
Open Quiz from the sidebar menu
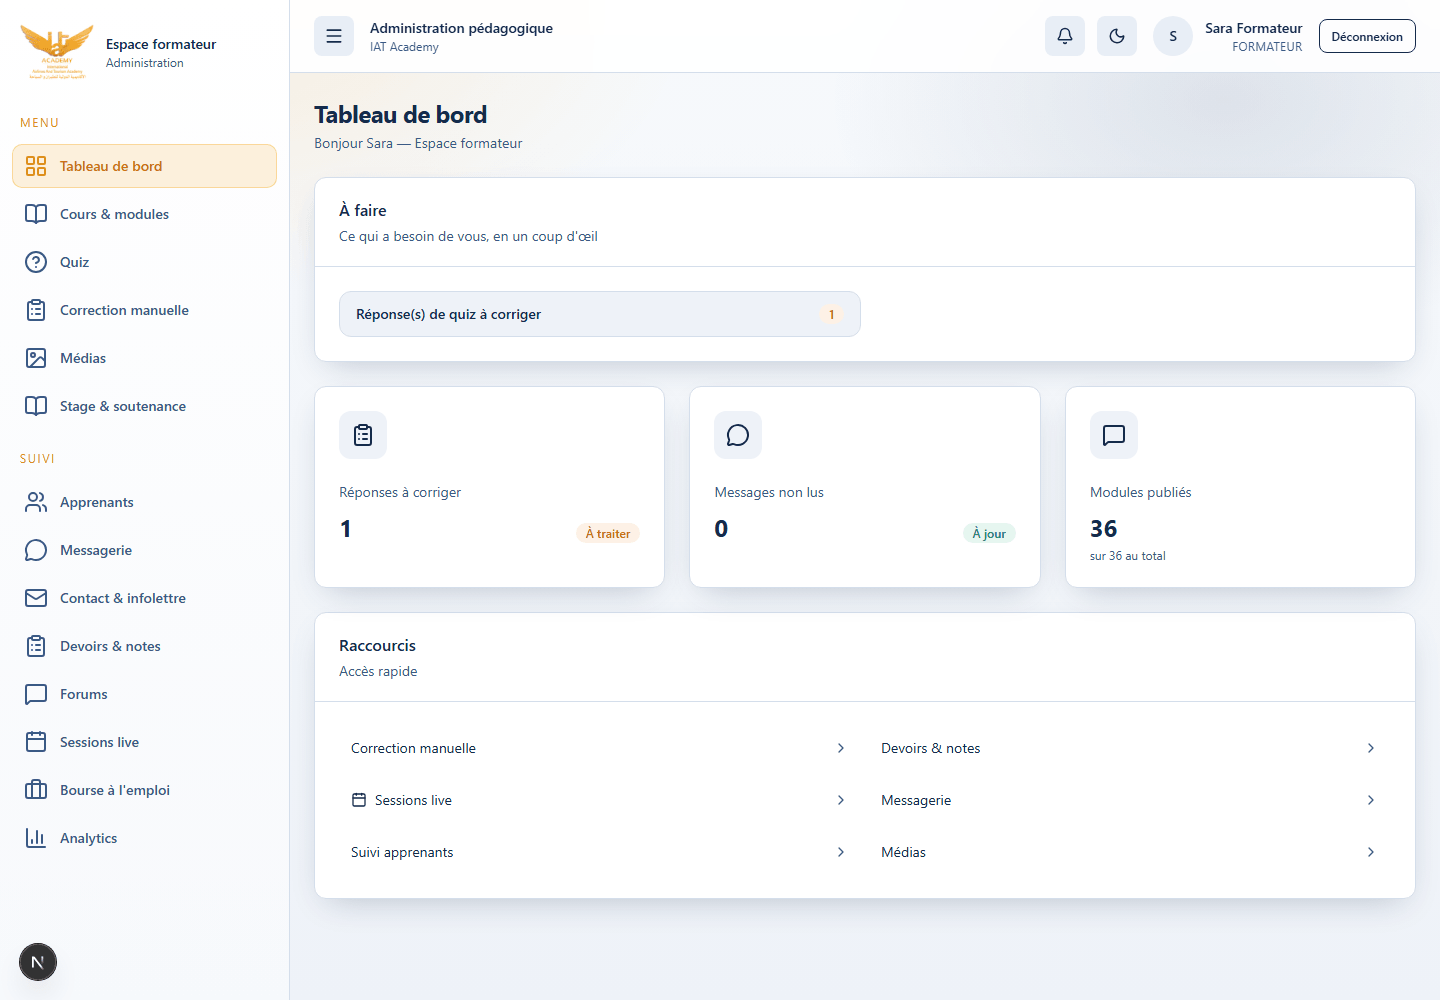click(x=144, y=262)
